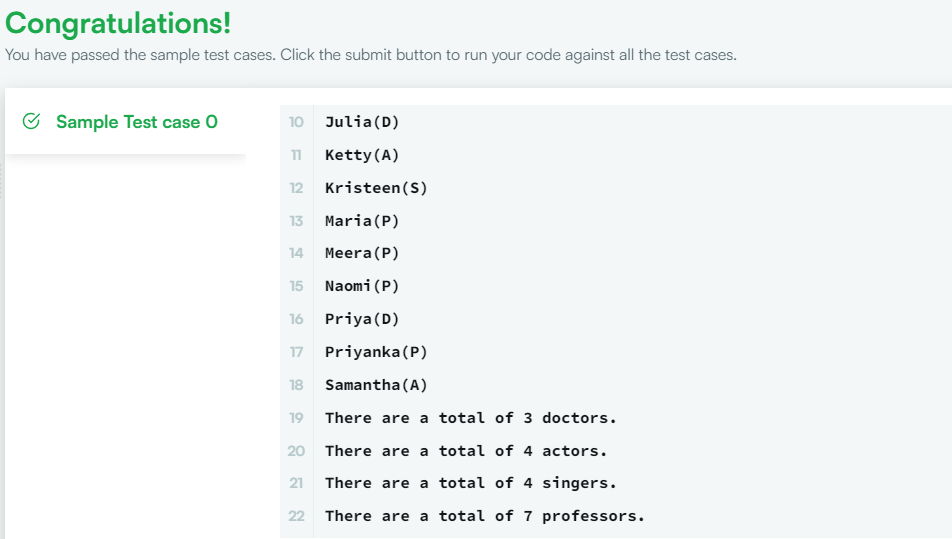
Task: Click line number 22 in the gutter
Action: click(296, 516)
